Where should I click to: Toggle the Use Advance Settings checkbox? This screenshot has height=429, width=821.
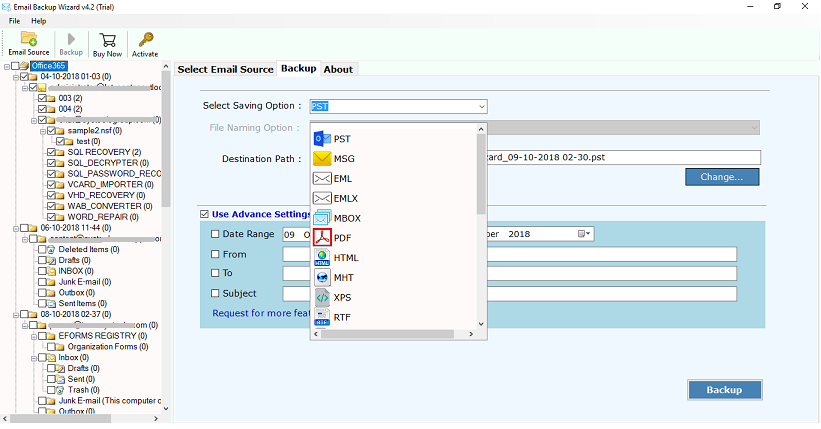[x=204, y=214]
